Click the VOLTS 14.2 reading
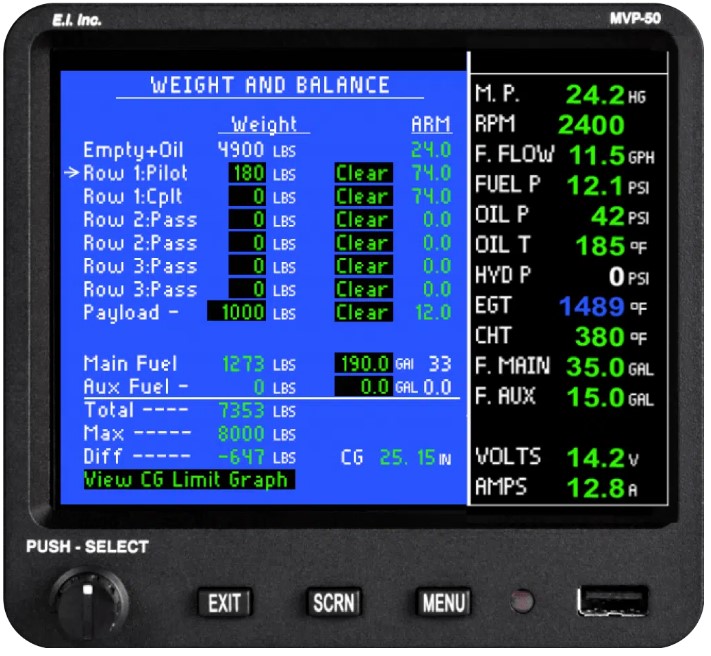 click(x=597, y=458)
